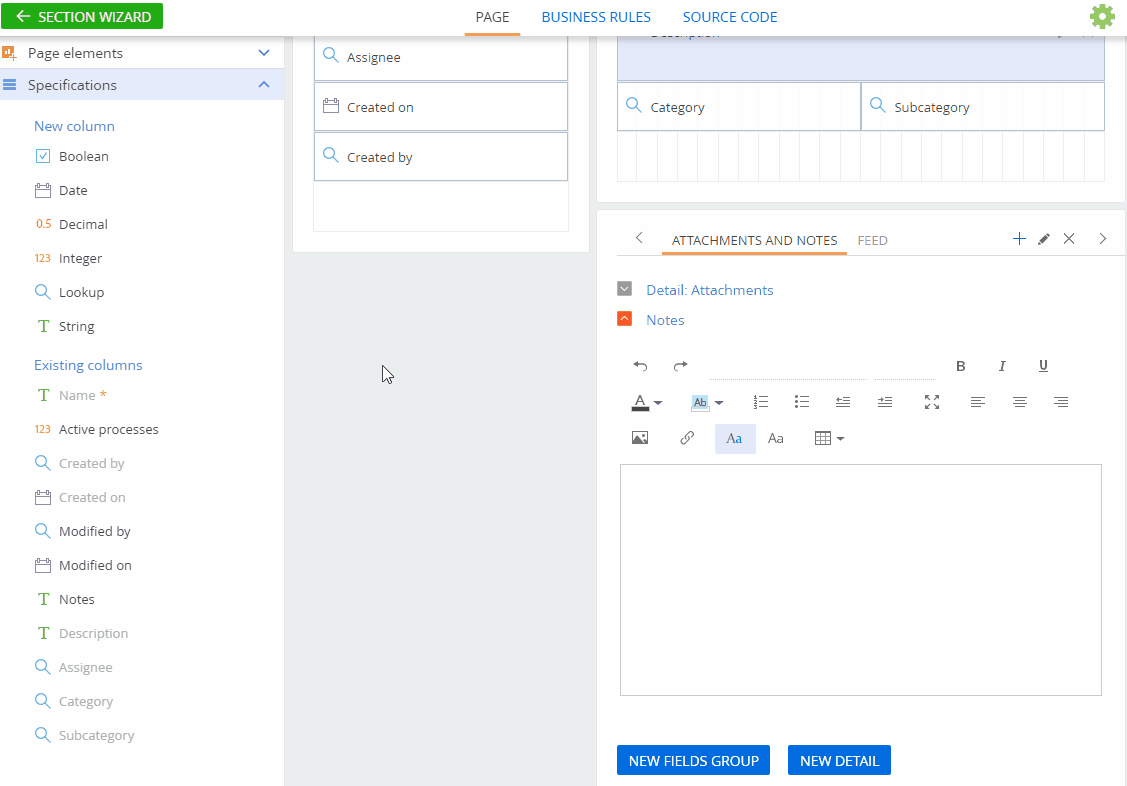Click the New Detail button
1127x786 pixels.
(x=839, y=760)
